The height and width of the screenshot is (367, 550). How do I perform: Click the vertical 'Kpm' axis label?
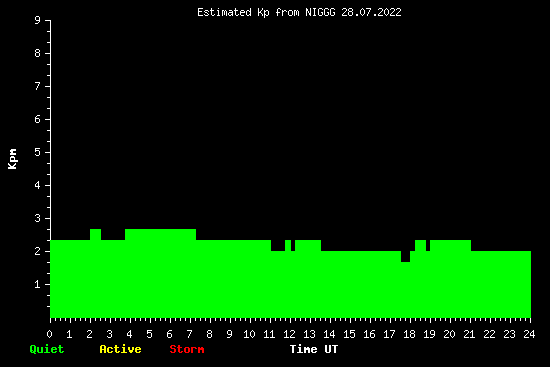point(12,159)
